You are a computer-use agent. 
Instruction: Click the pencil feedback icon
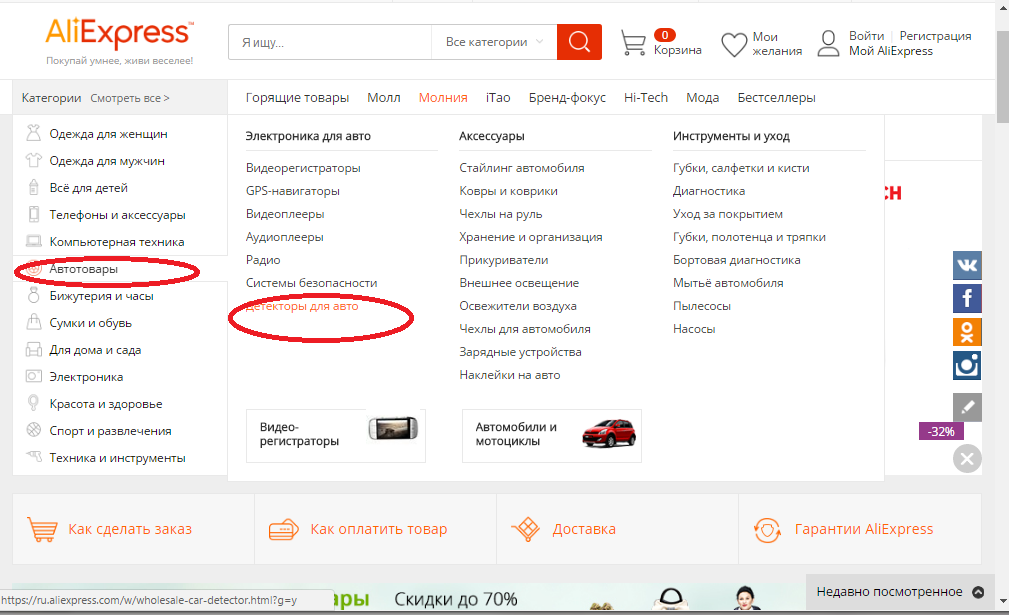(967, 407)
